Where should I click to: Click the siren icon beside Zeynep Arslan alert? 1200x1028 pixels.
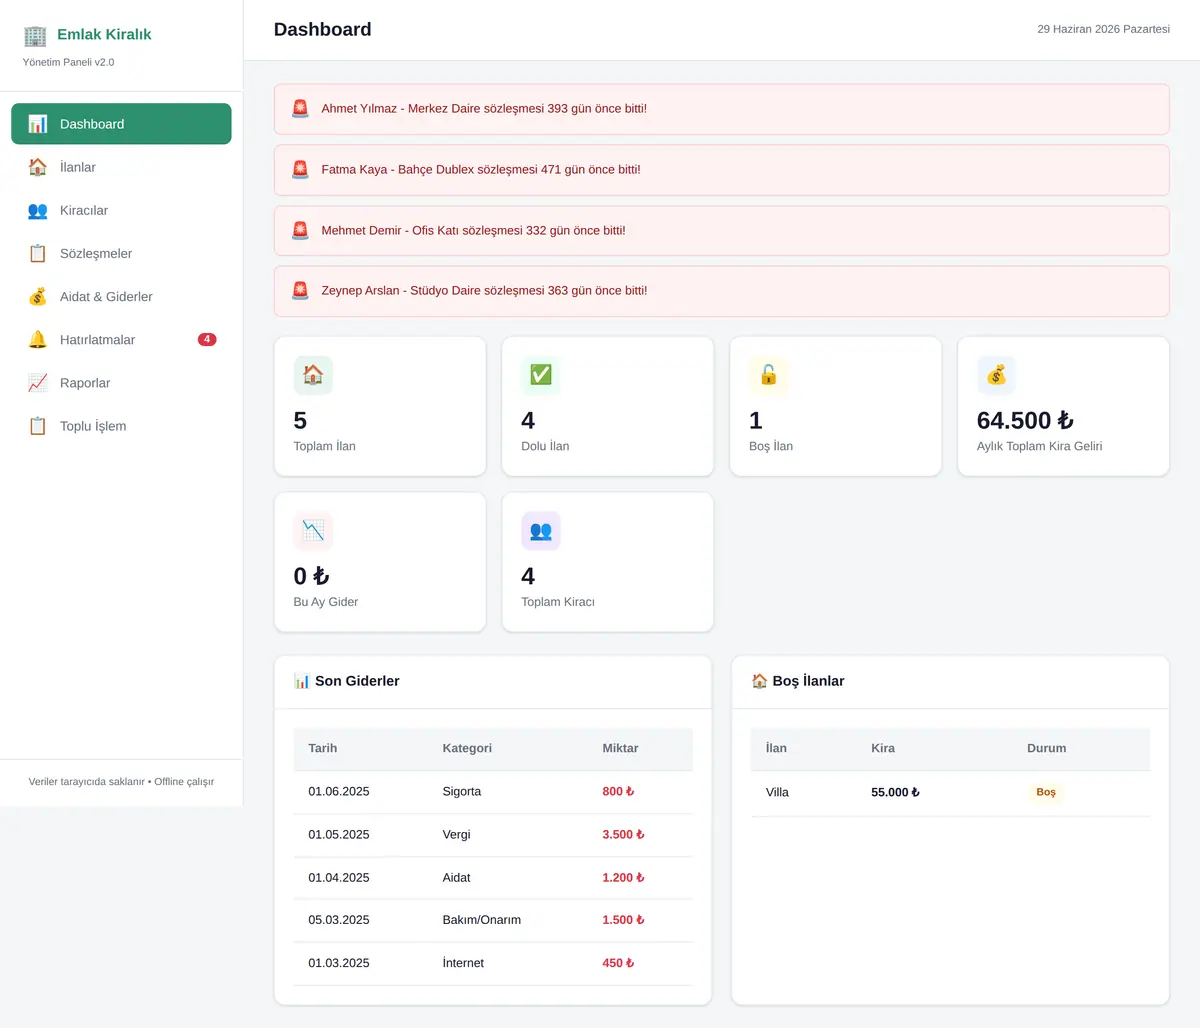coord(300,291)
